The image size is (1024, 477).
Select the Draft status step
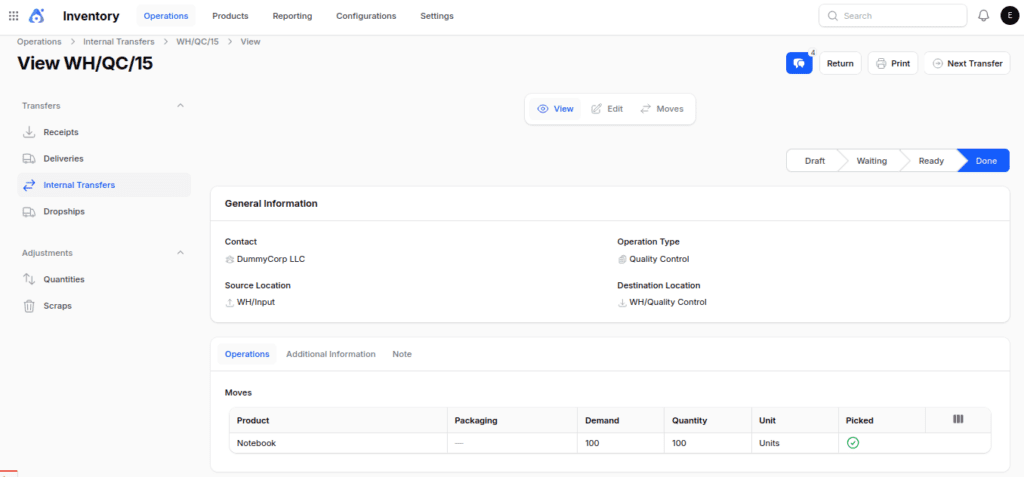(x=814, y=161)
